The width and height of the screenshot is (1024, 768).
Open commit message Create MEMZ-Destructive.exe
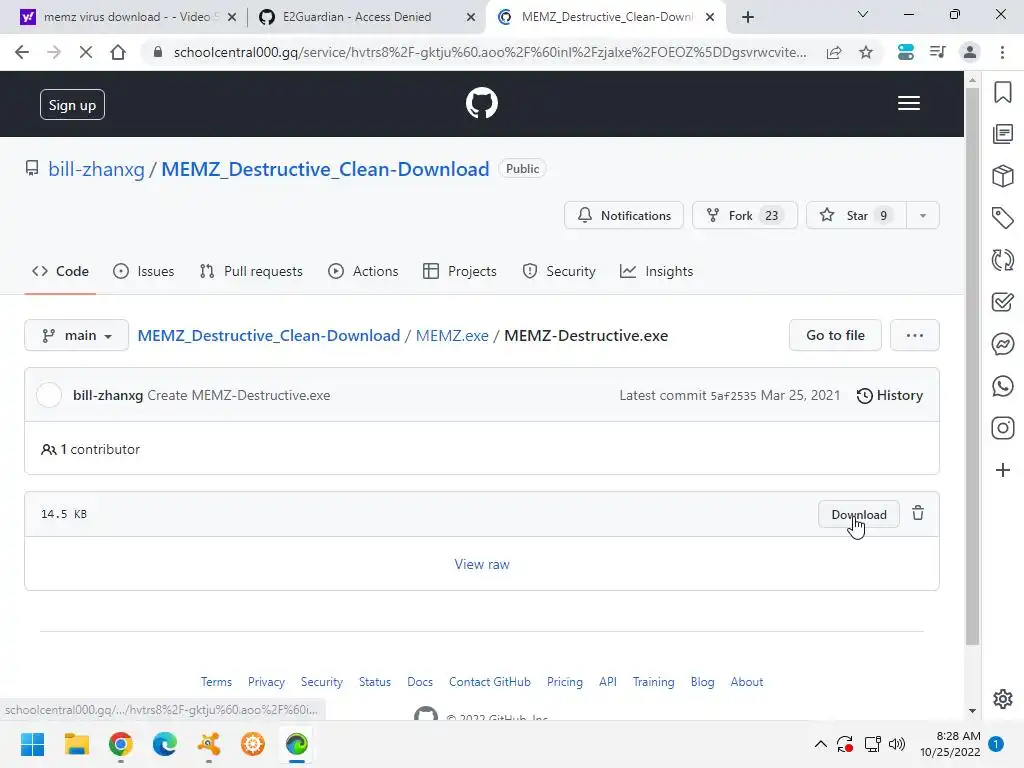(238, 395)
